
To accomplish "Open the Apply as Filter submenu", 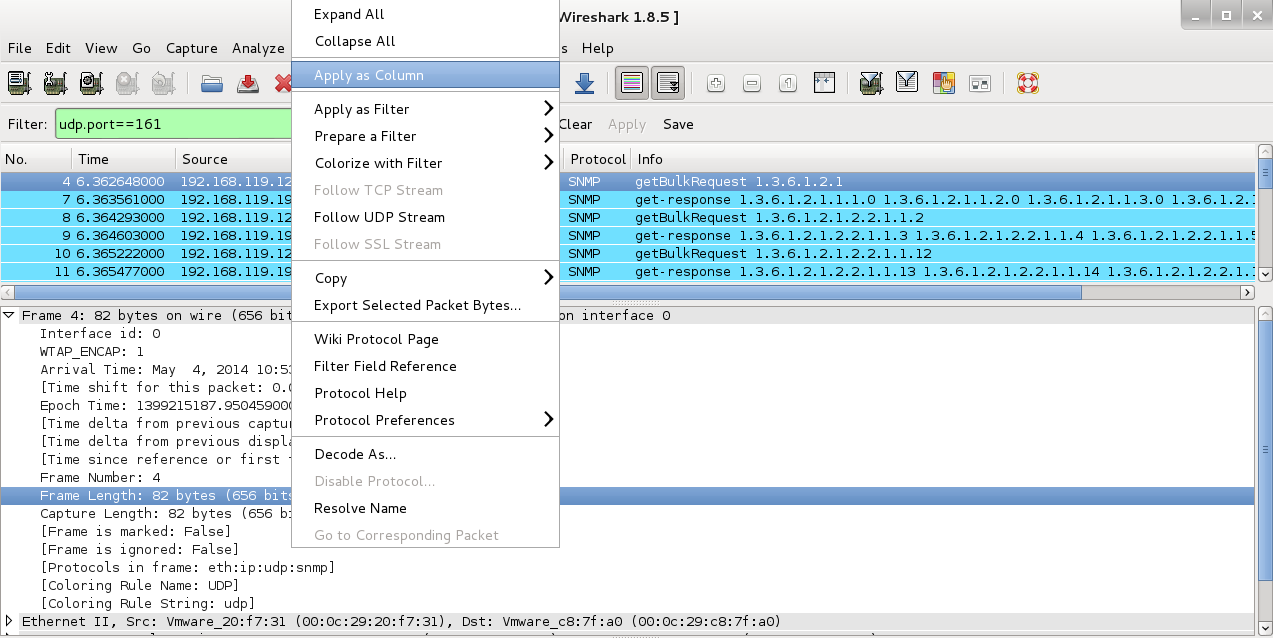I will click(x=425, y=109).
